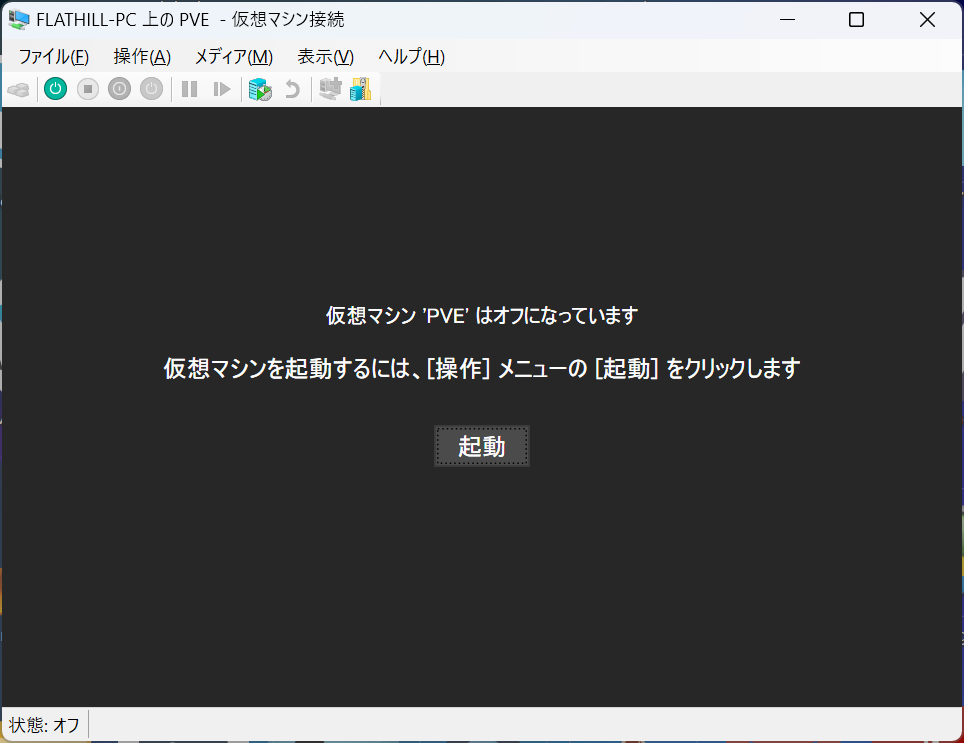Click the Revert (undo arrow) icon
This screenshot has width=964, height=743.
[x=293, y=90]
